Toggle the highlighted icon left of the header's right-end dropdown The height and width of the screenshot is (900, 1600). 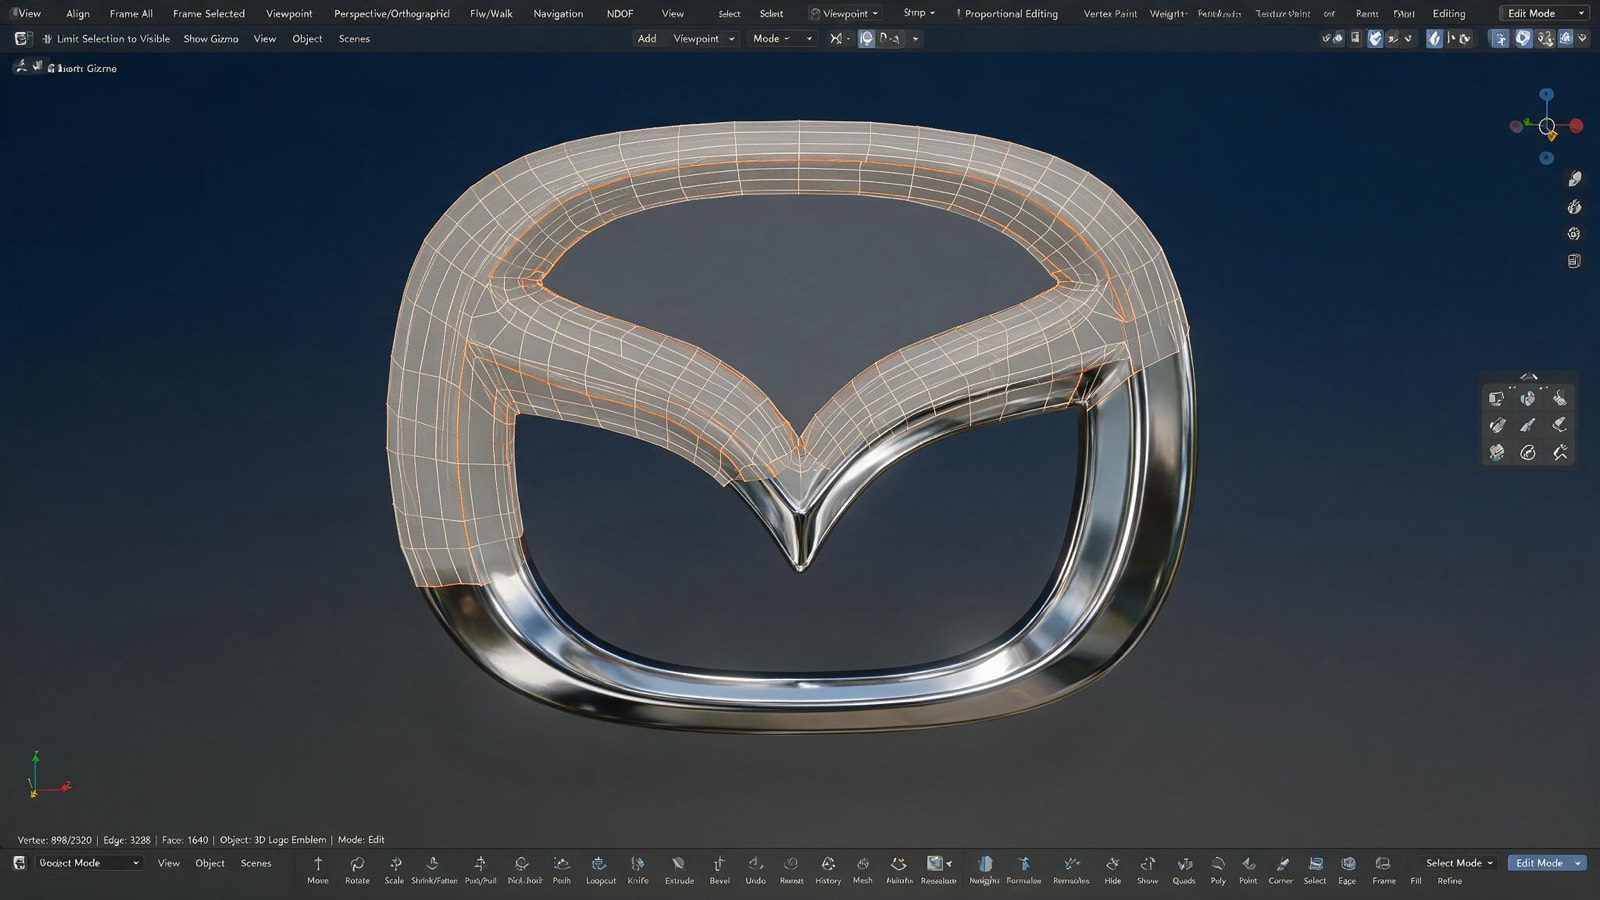[x=1565, y=38]
